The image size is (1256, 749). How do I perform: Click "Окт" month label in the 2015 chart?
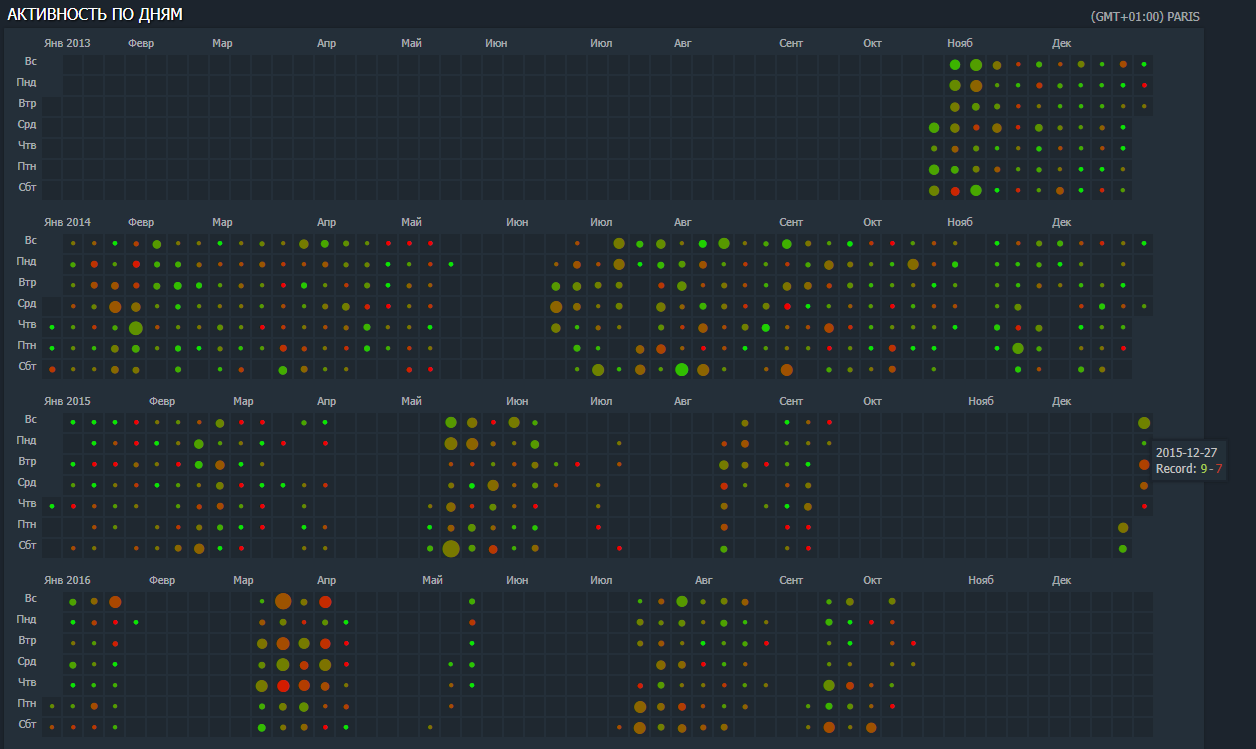873,401
